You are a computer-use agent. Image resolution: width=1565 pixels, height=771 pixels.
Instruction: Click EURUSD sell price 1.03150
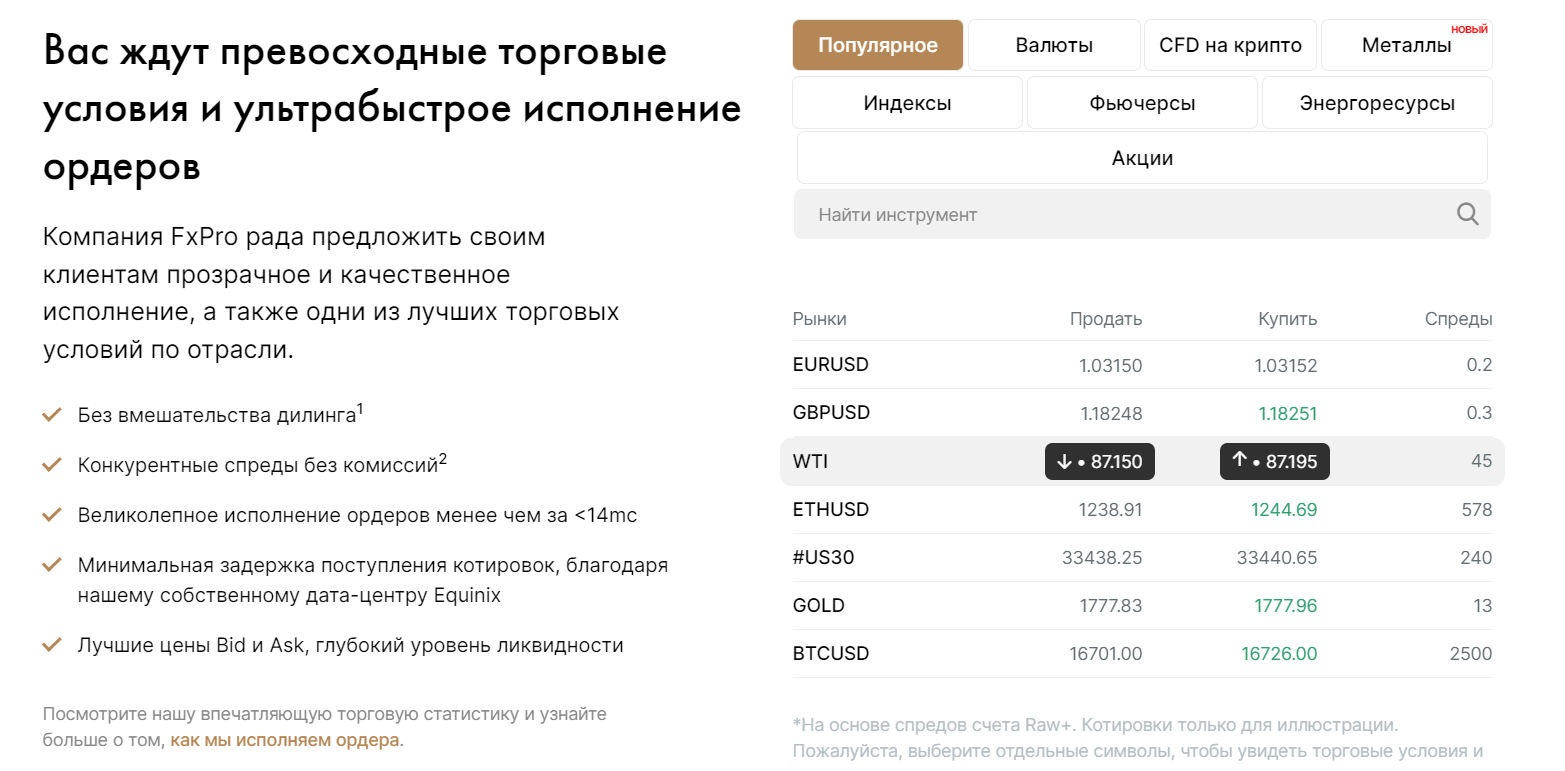pos(1111,366)
